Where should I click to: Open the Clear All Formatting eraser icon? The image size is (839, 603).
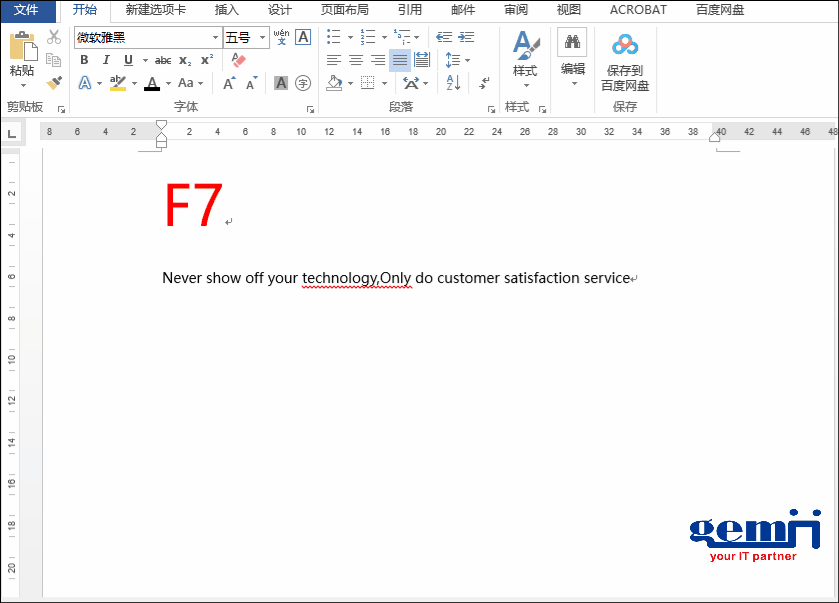click(x=238, y=60)
